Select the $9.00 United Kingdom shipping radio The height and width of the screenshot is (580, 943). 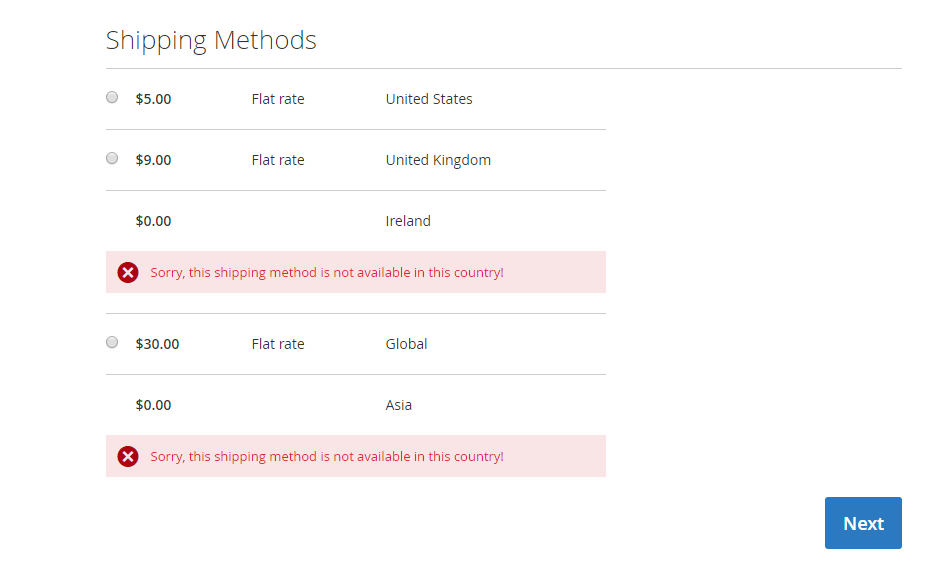pos(112,158)
